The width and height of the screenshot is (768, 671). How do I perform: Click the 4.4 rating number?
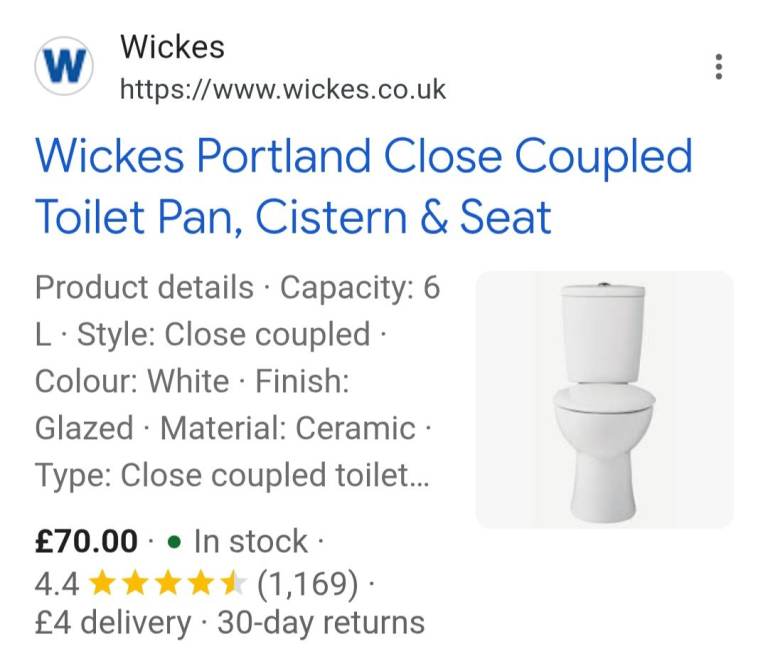pyautogui.click(x=57, y=582)
